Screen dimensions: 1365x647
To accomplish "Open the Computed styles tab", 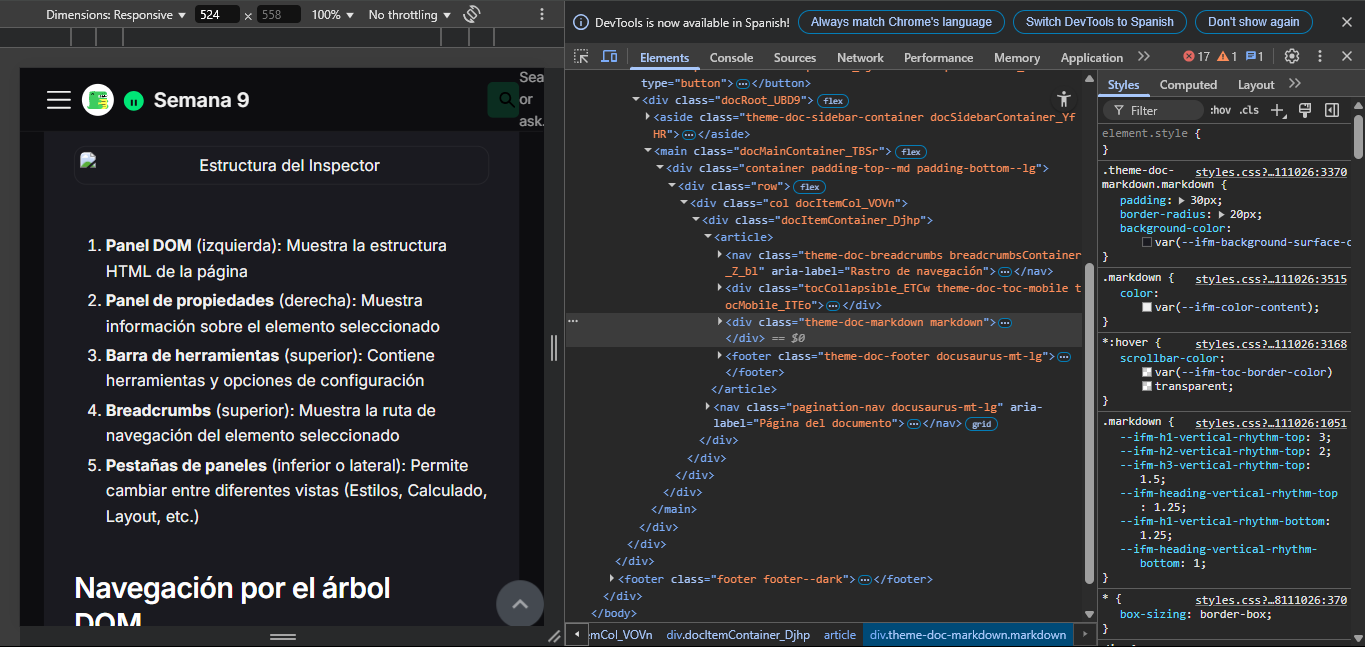I will [x=1188, y=84].
